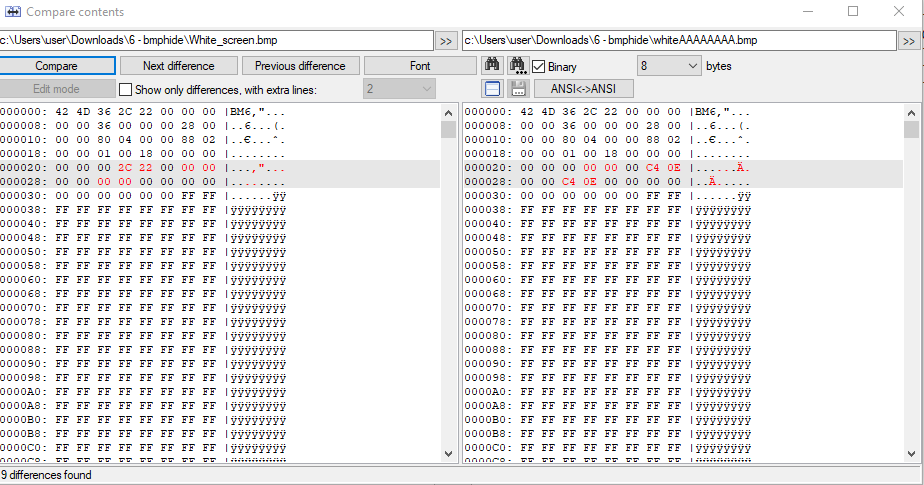924x485 pixels.
Task: Click left pane offset 000030 row
Action: click(220, 196)
